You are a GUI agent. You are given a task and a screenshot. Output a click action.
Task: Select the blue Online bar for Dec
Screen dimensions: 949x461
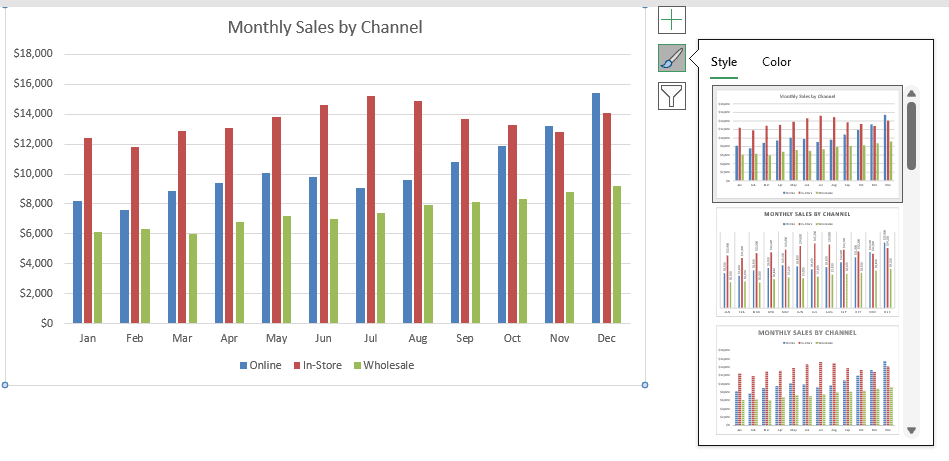tap(596, 208)
